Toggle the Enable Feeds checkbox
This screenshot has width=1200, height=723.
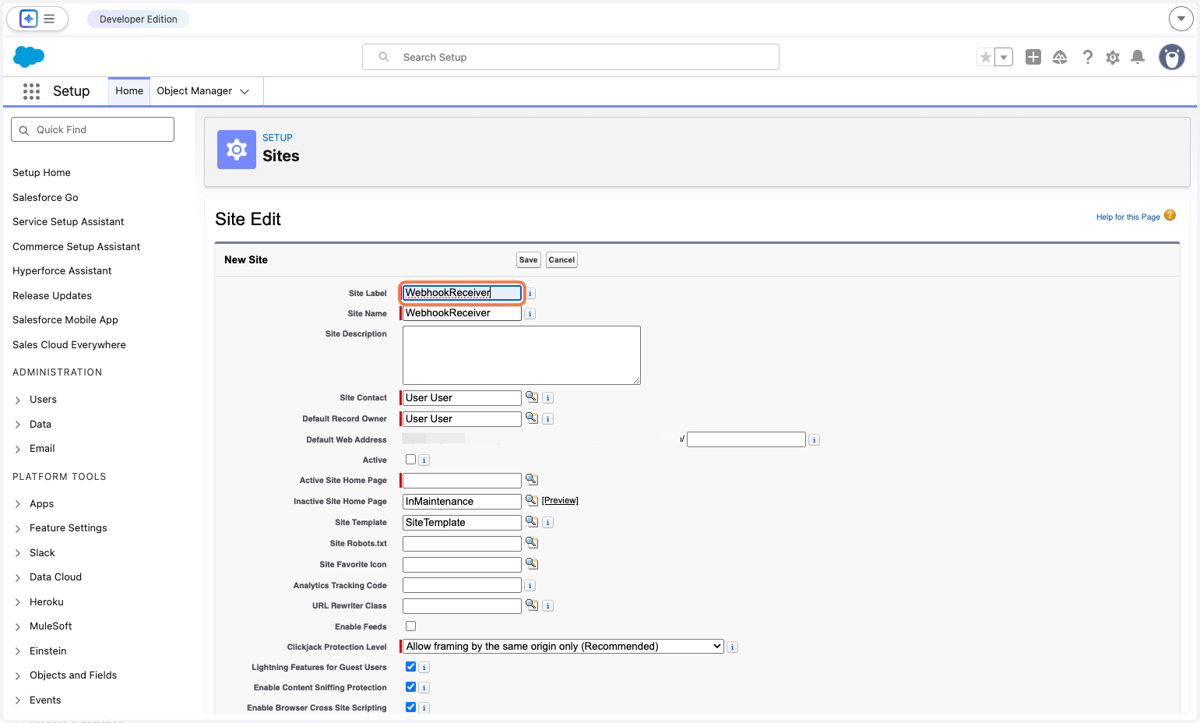410,626
